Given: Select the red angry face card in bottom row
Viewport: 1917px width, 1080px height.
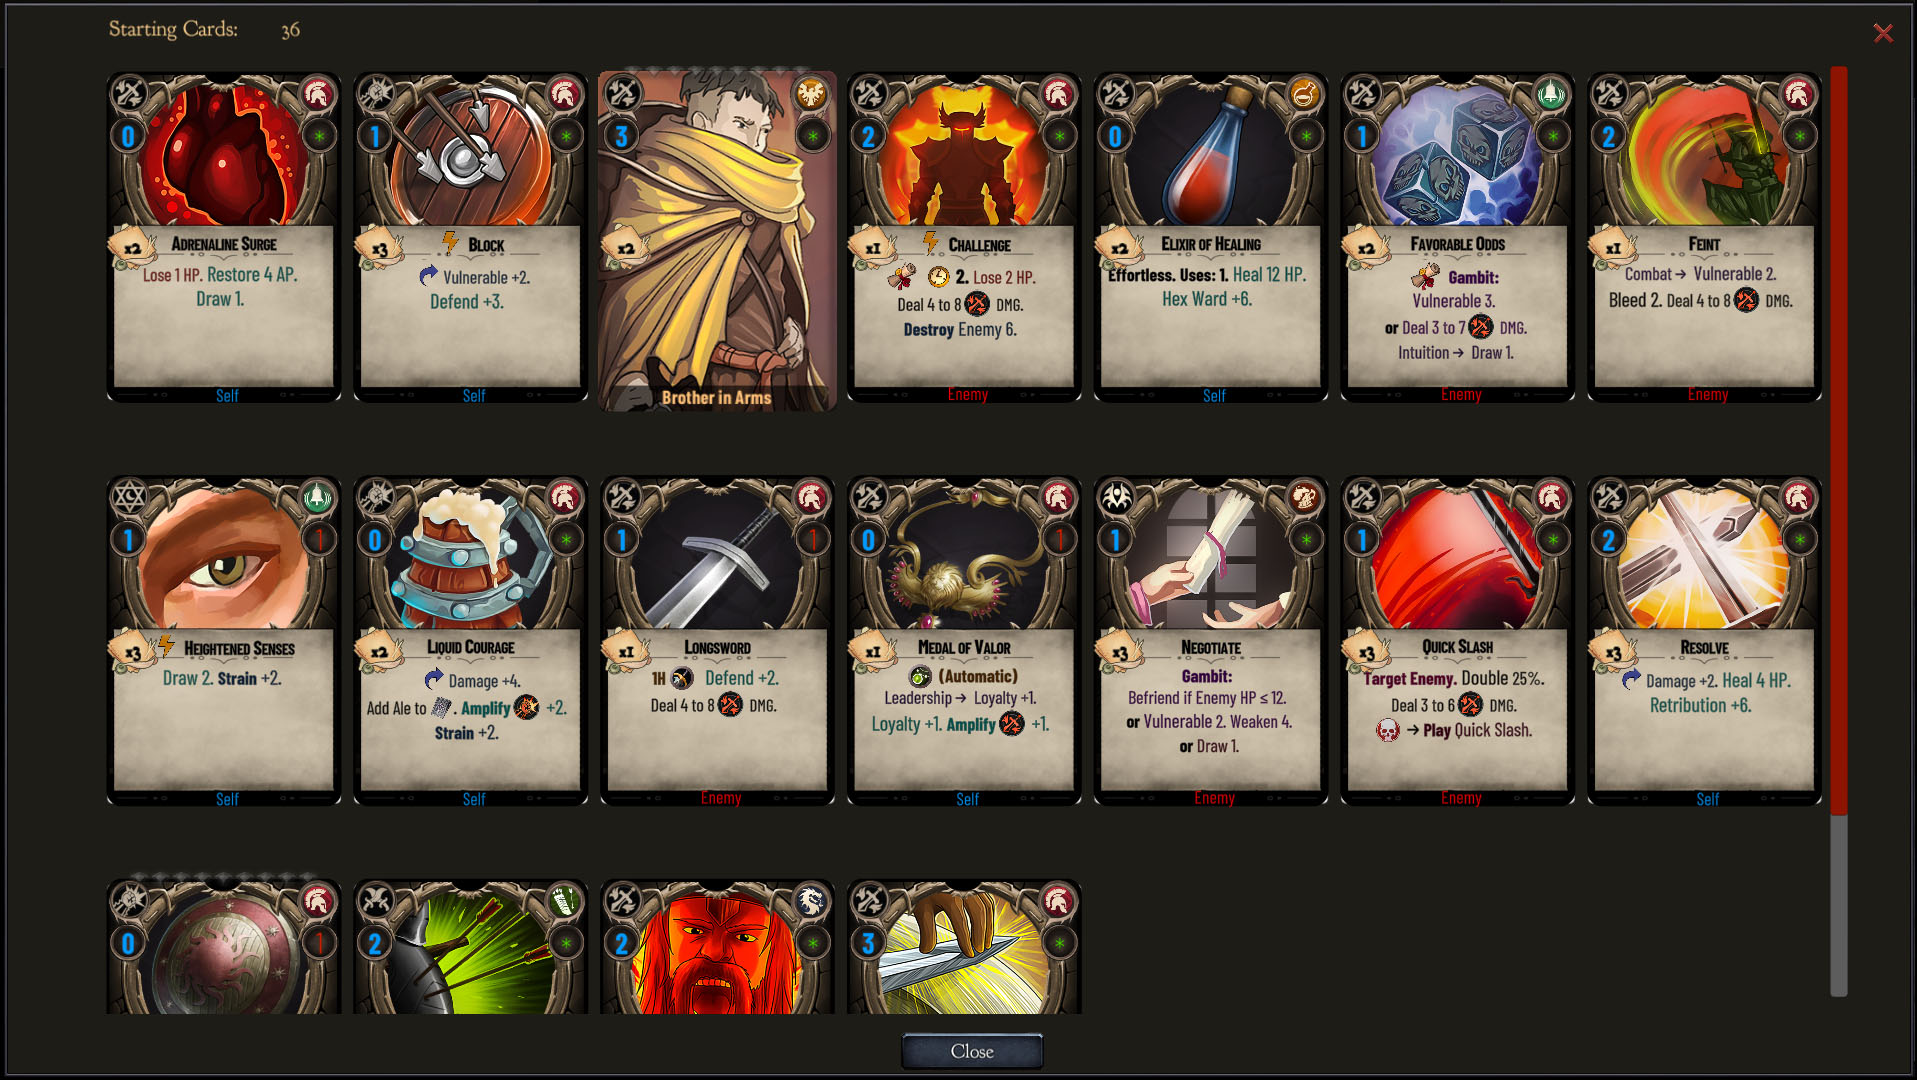Looking at the screenshot, I should [717, 947].
